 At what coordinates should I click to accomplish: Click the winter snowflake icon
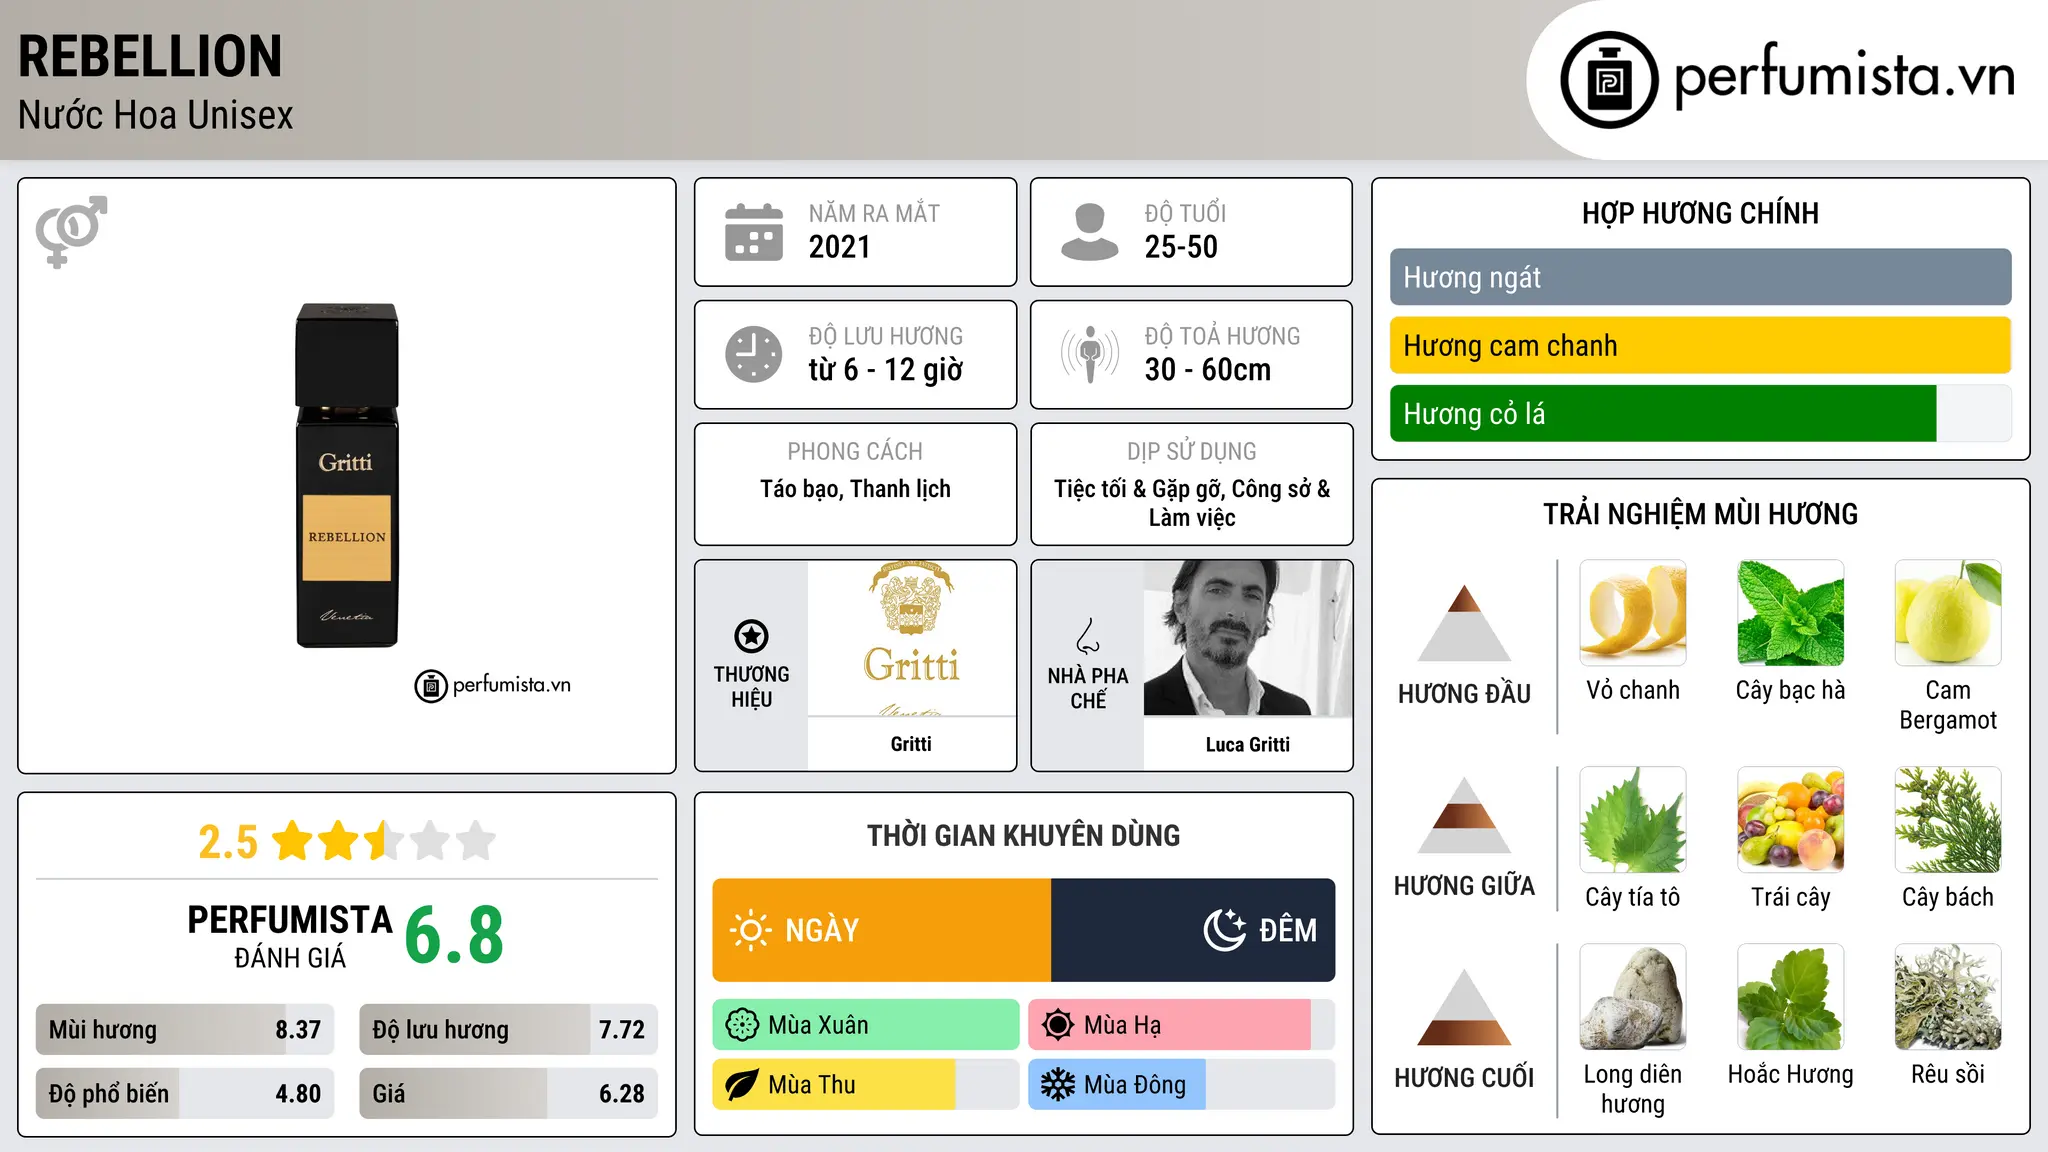point(1058,1085)
